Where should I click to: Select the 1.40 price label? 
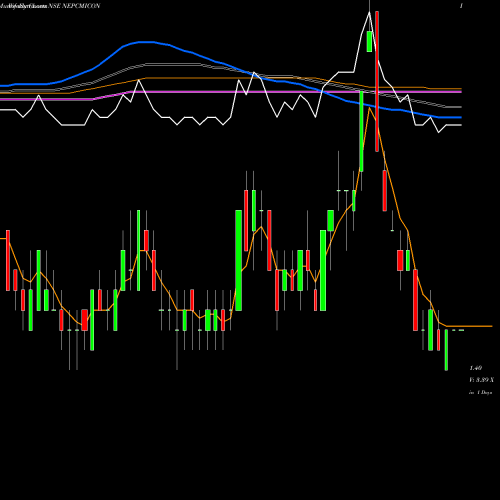click(475, 368)
